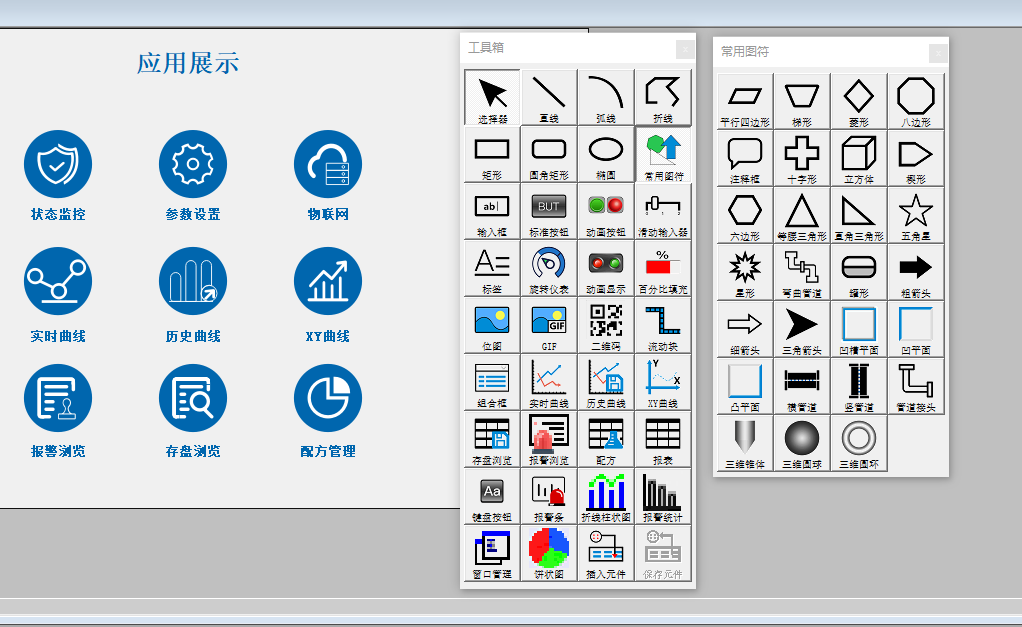Go to the 配方管理 recipe management page
This screenshot has width=1022, height=627.
click(x=328, y=411)
